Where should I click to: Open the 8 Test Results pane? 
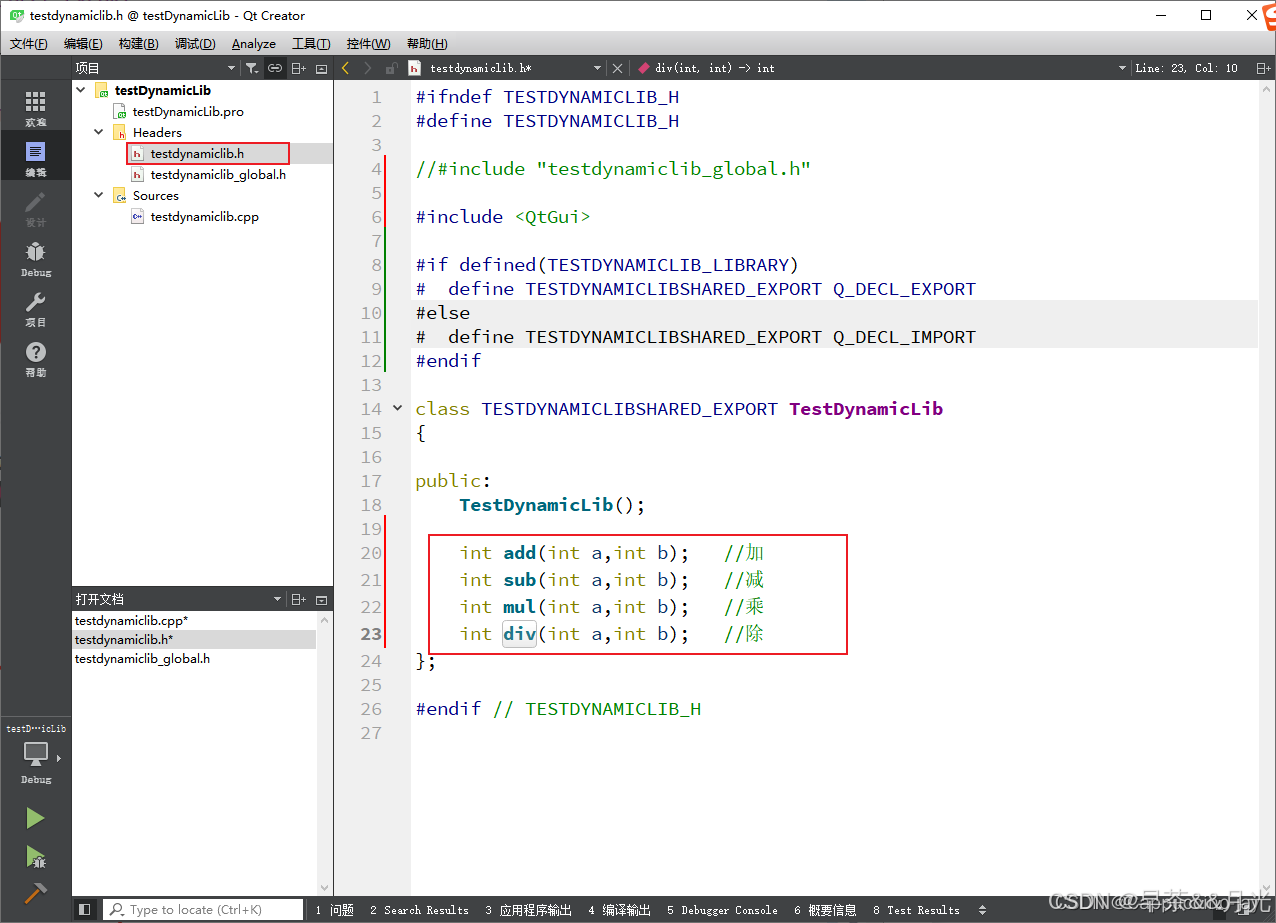coord(916,910)
